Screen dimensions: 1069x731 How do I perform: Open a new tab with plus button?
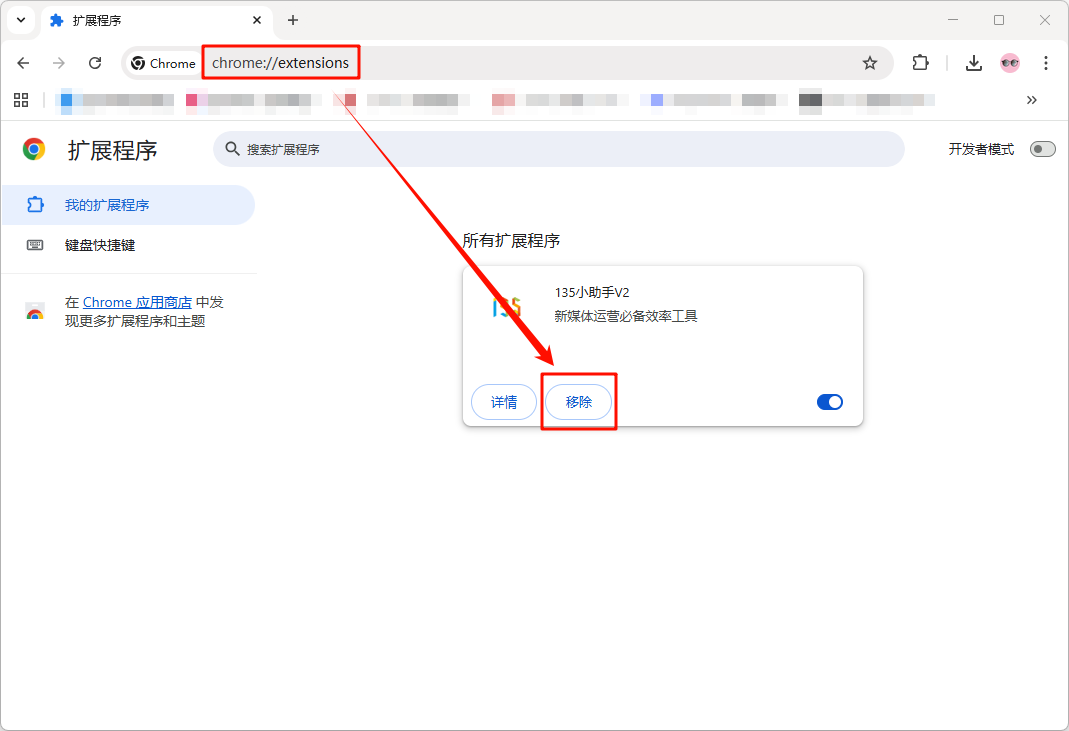pyautogui.click(x=293, y=20)
